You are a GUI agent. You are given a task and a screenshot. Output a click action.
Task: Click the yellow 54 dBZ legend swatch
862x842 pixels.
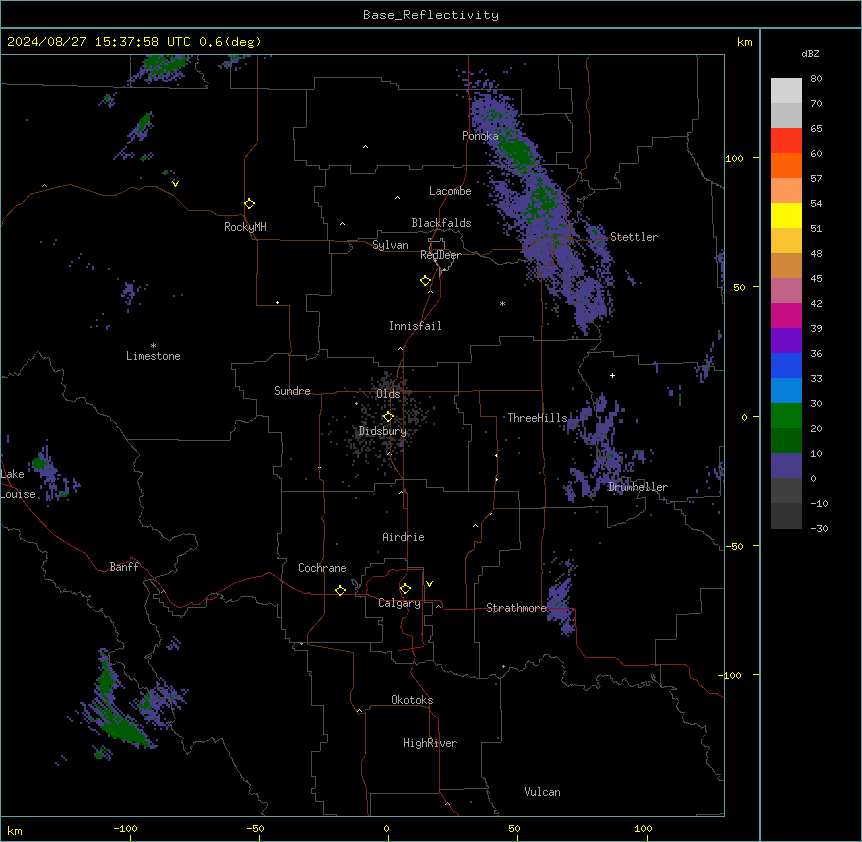pos(786,215)
